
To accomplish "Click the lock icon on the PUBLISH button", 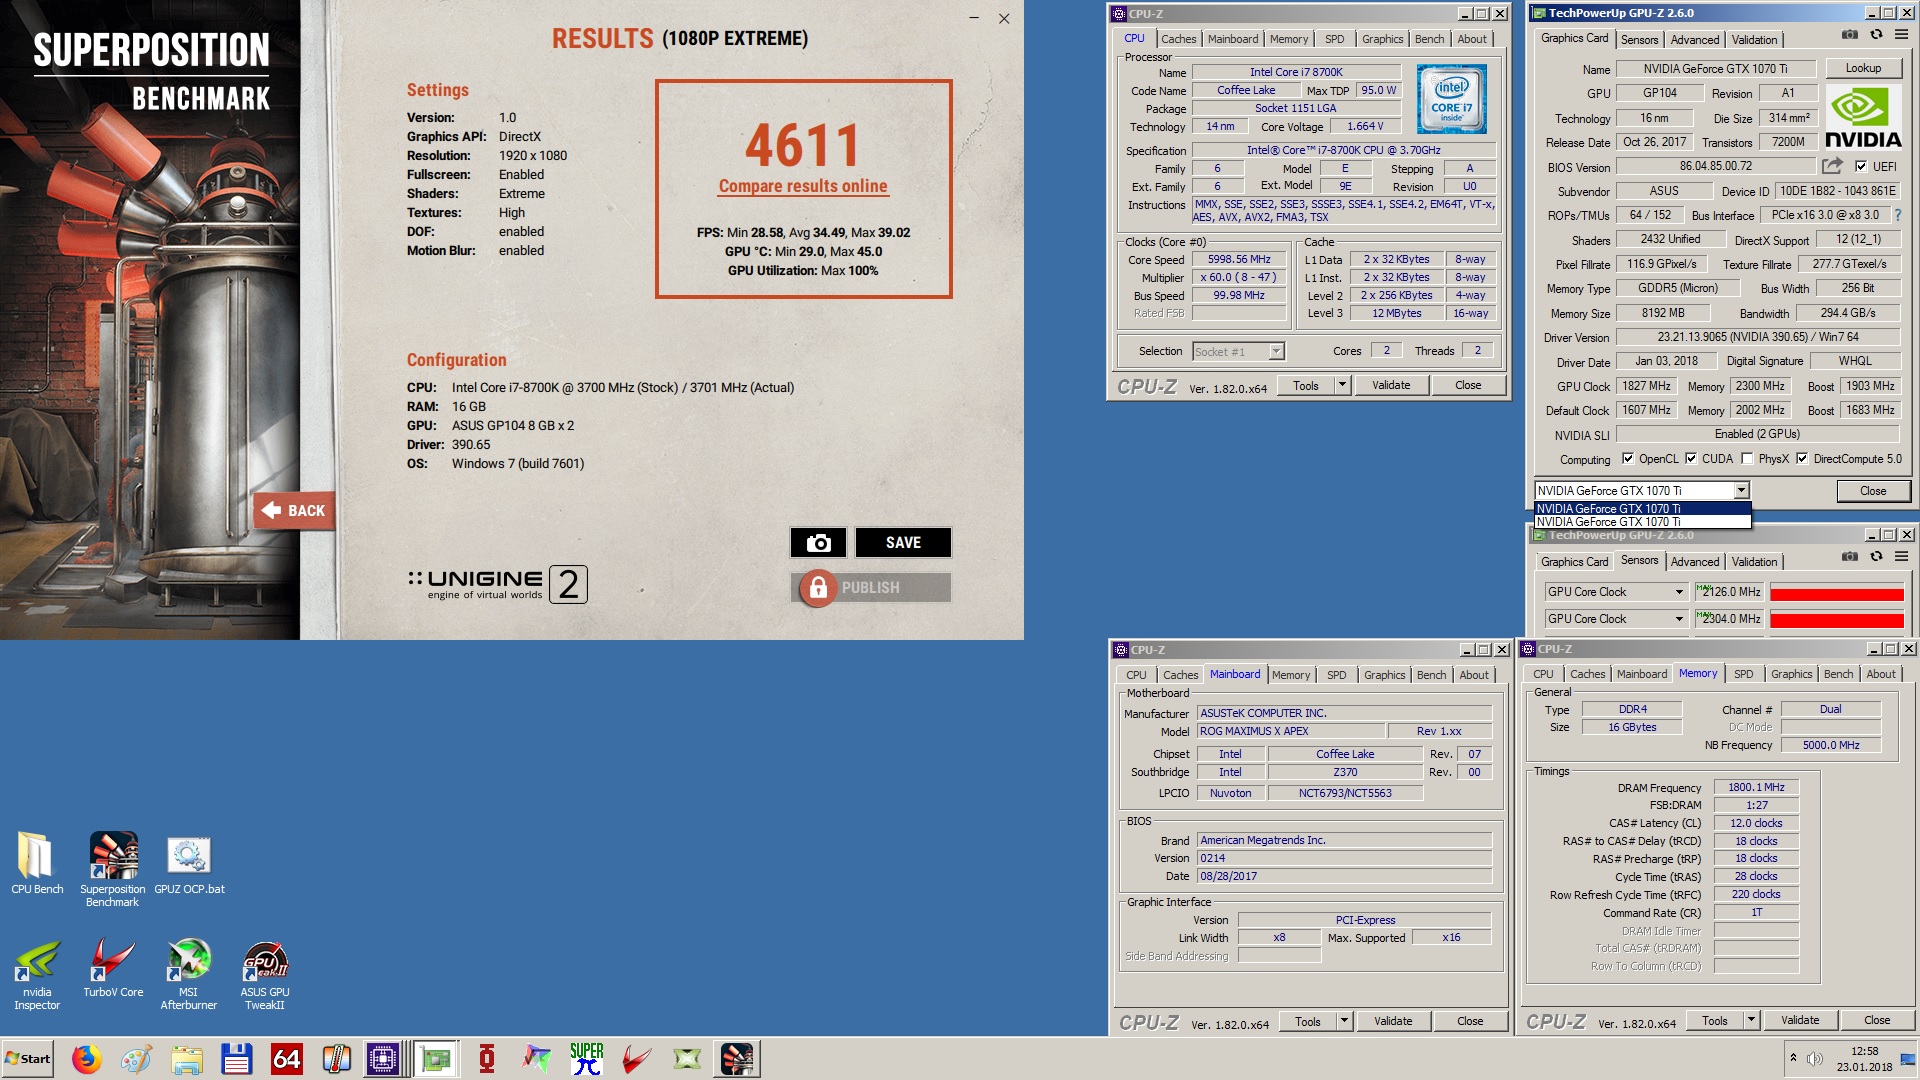I will (x=818, y=588).
